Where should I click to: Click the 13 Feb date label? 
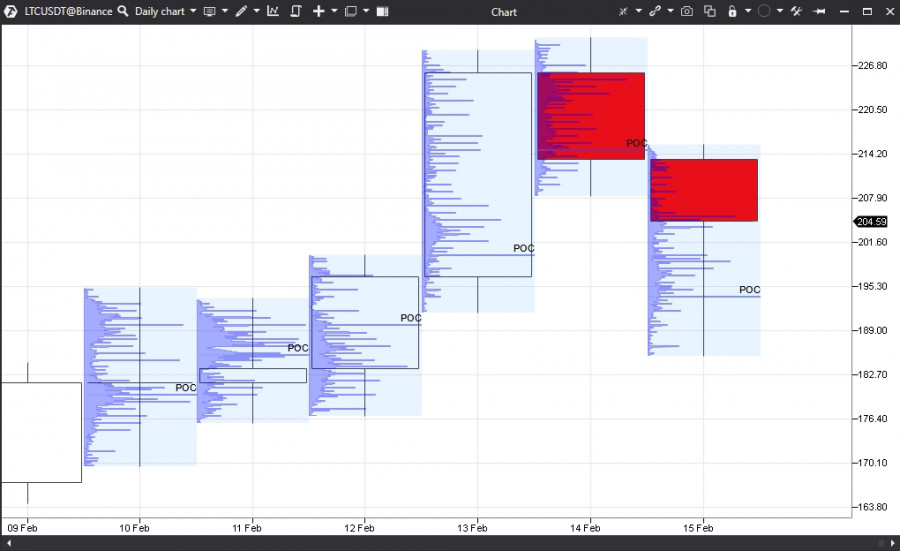[472, 528]
